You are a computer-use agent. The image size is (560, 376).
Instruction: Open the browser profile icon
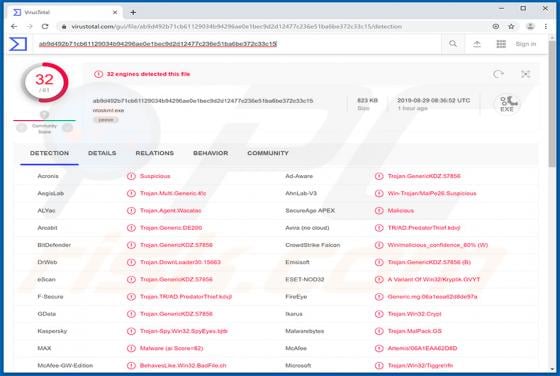point(530,26)
